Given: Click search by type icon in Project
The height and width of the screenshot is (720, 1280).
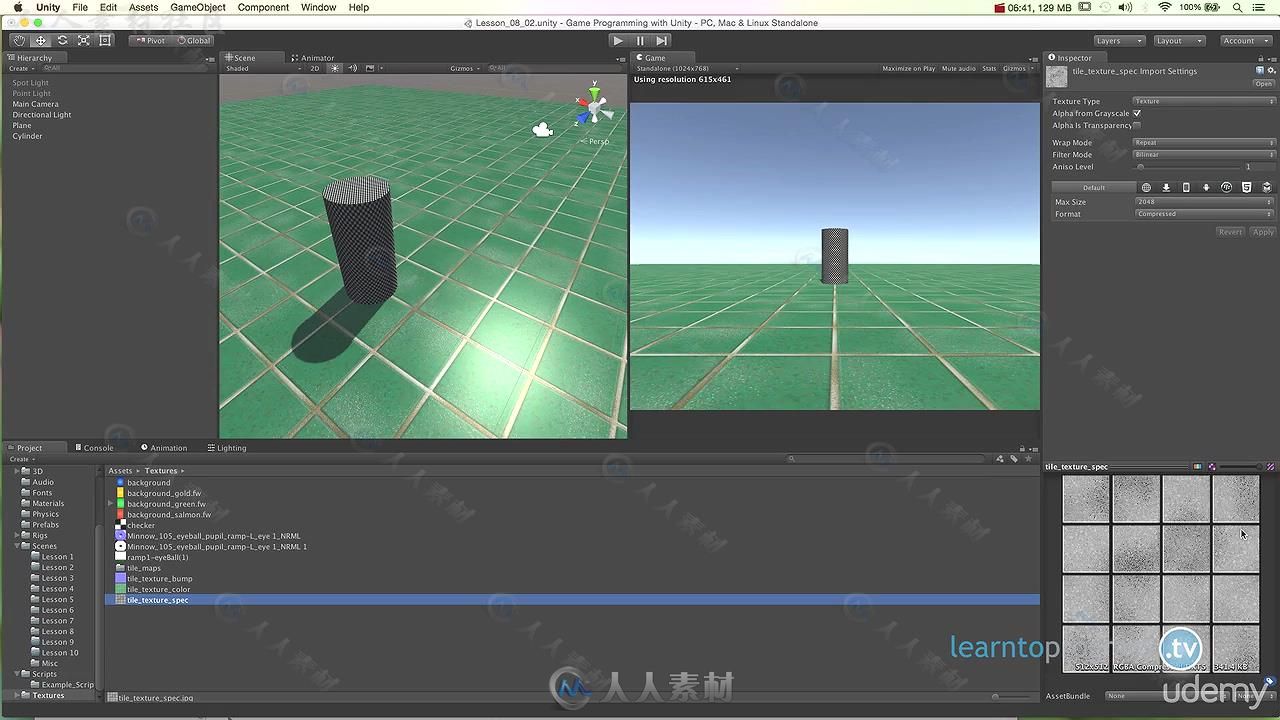Looking at the screenshot, I should pyautogui.click(x=999, y=459).
